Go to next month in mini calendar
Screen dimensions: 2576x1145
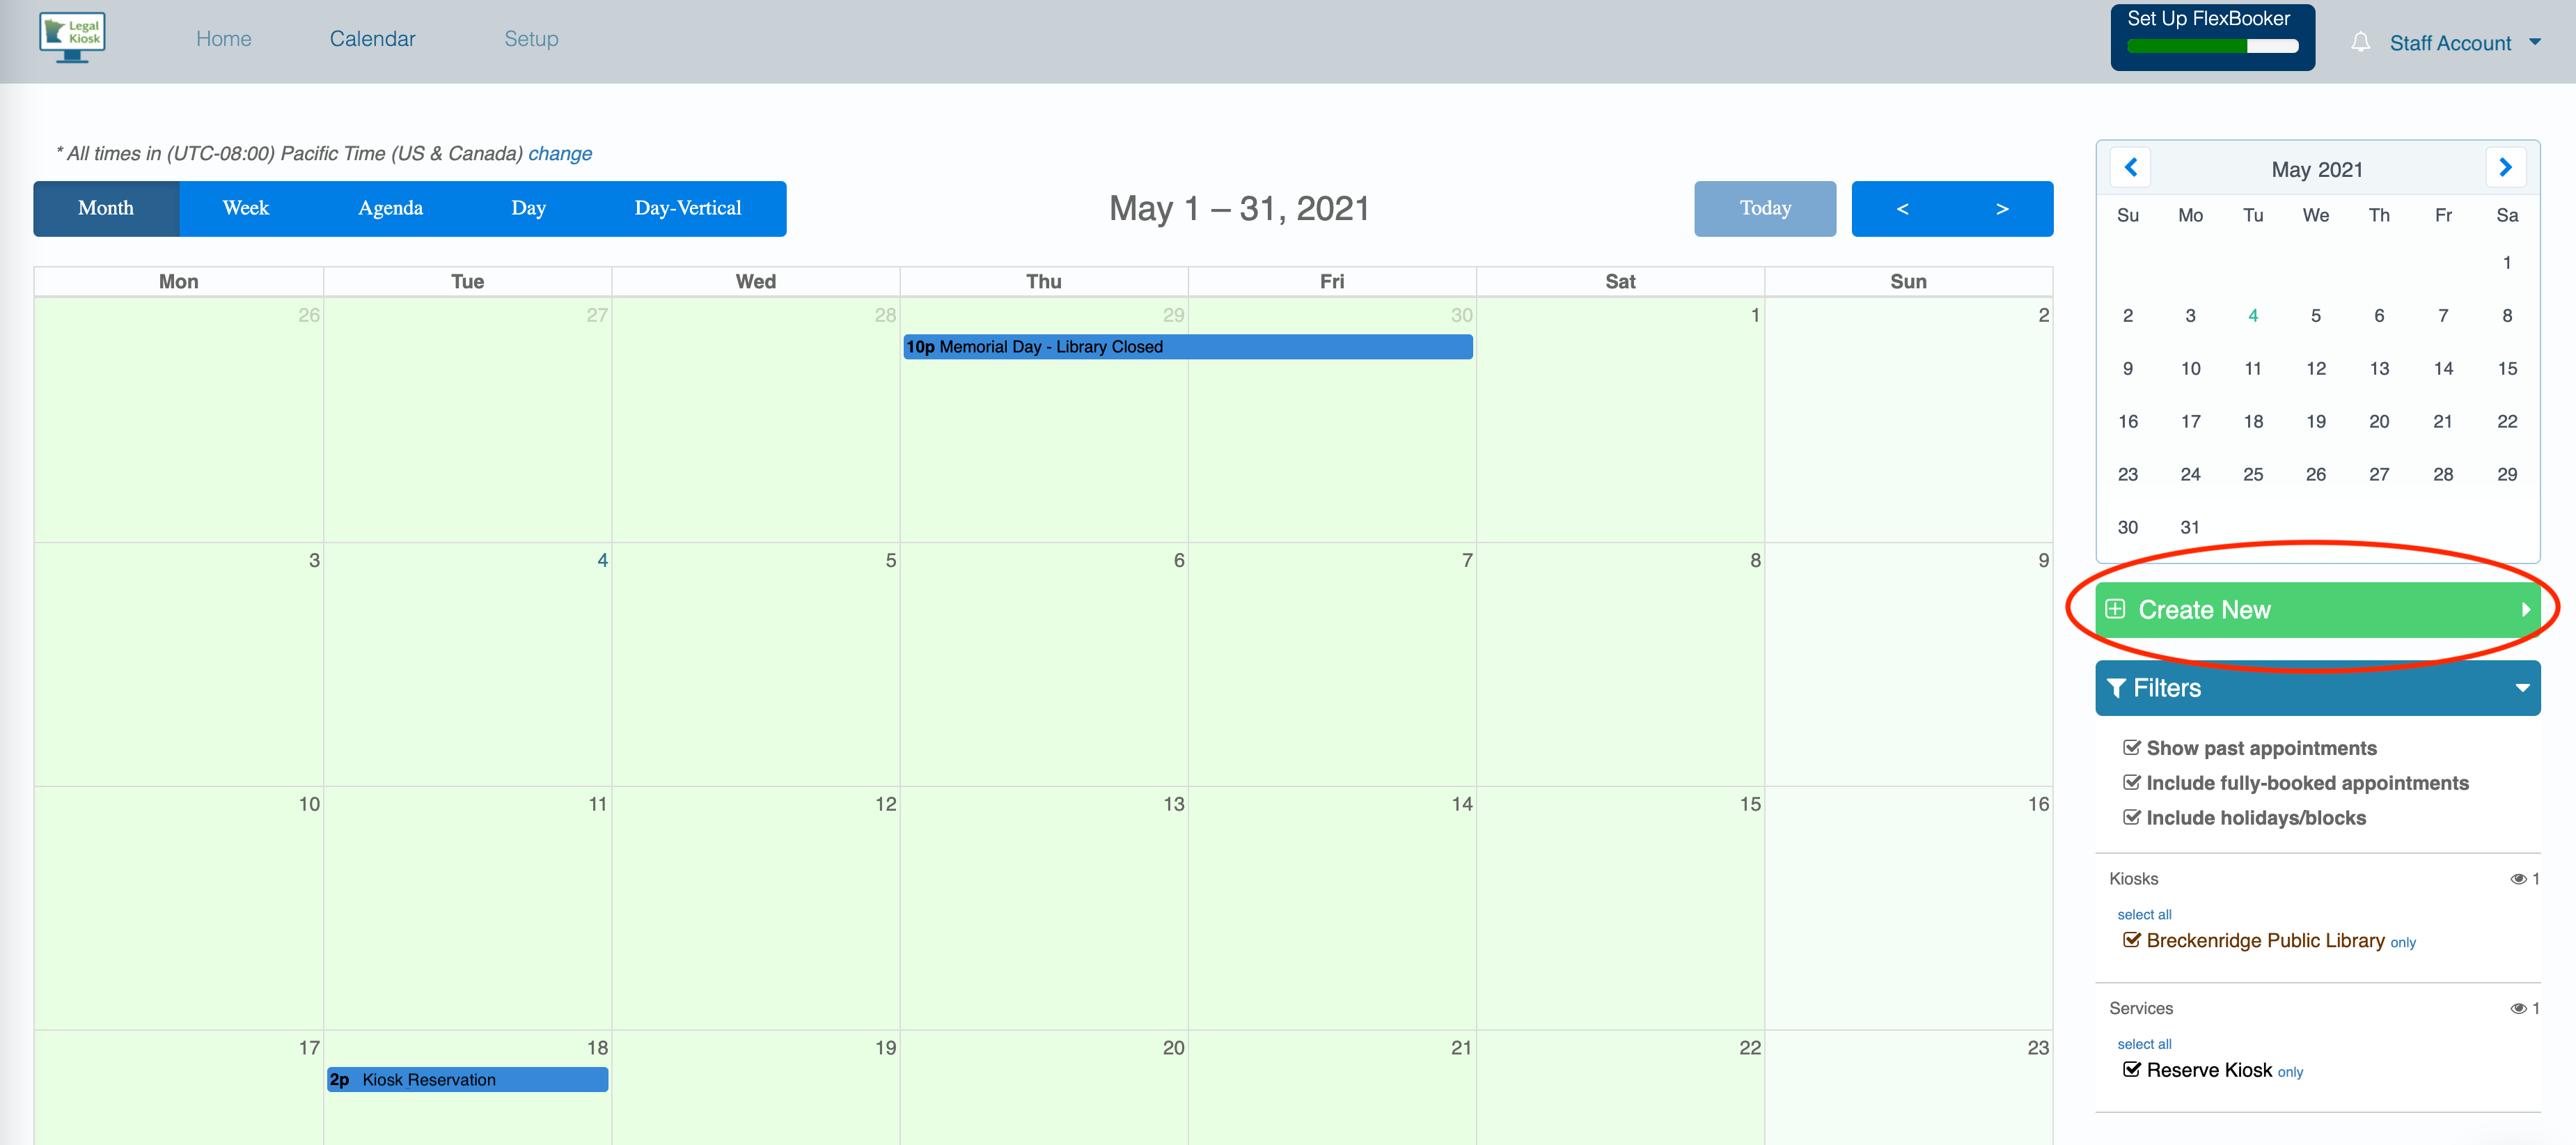click(2505, 167)
